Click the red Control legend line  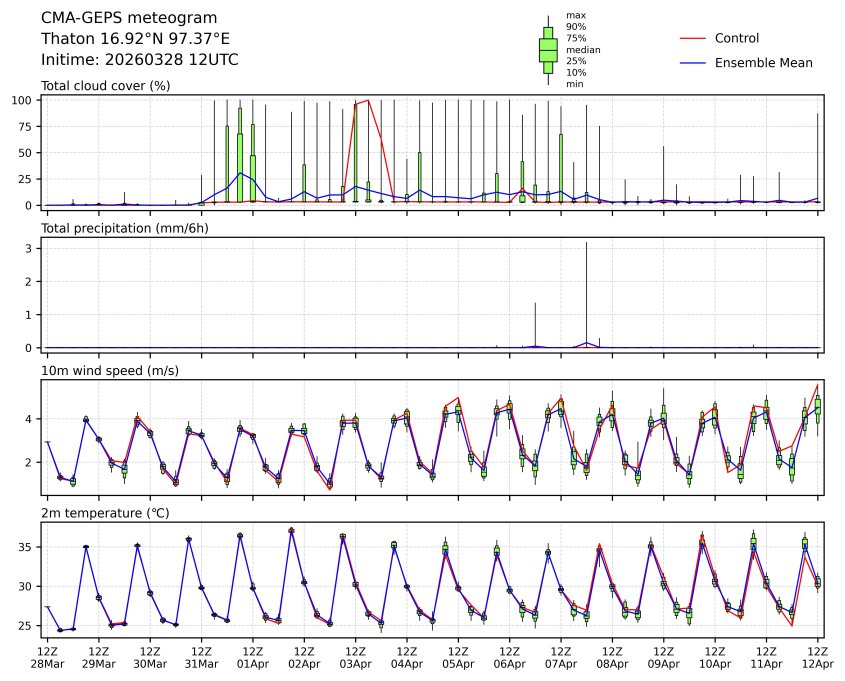point(693,38)
